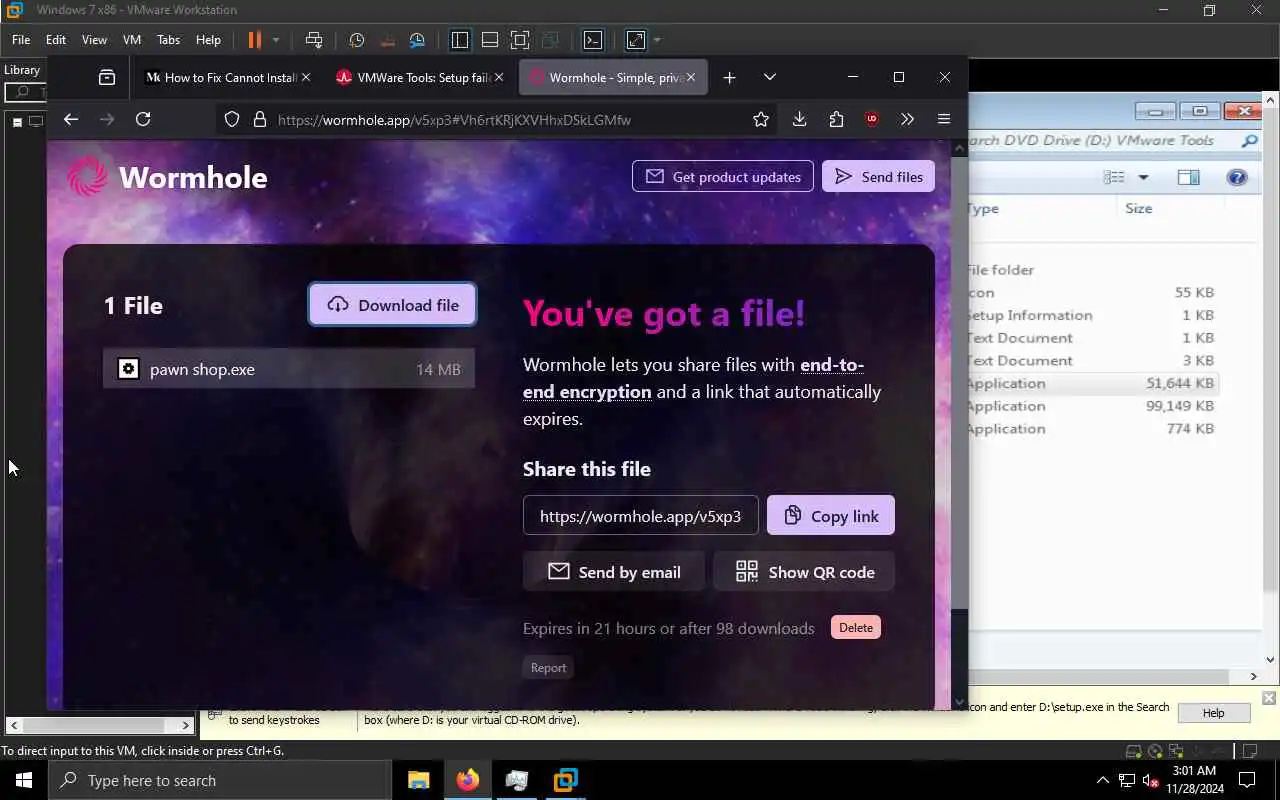Close the Wormhole tab
Viewport: 1280px width, 800px height.
tap(691, 77)
